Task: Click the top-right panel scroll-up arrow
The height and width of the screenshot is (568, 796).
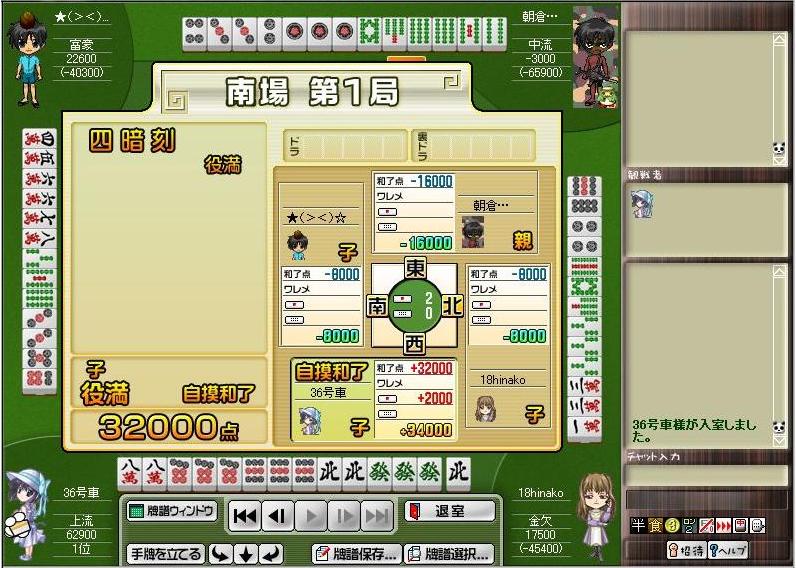Action: (x=779, y=40)
